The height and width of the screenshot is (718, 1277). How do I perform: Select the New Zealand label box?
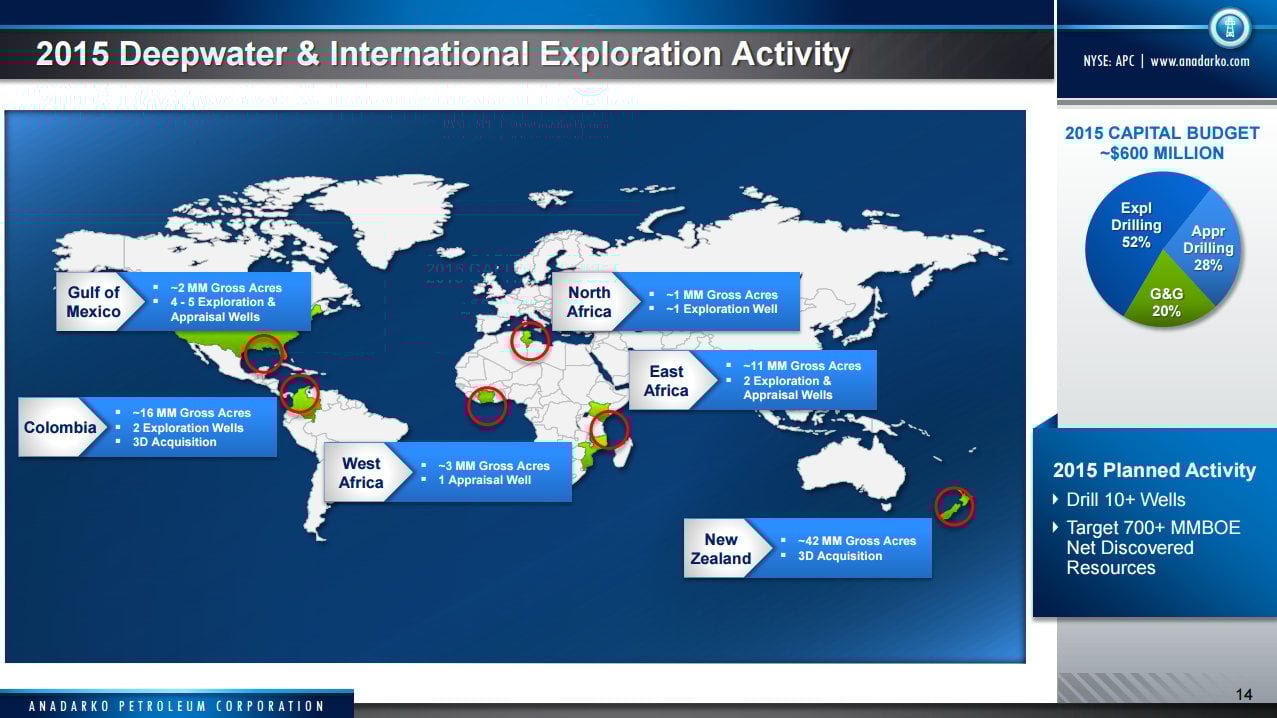pyautogui.click(x=721, y=549)
